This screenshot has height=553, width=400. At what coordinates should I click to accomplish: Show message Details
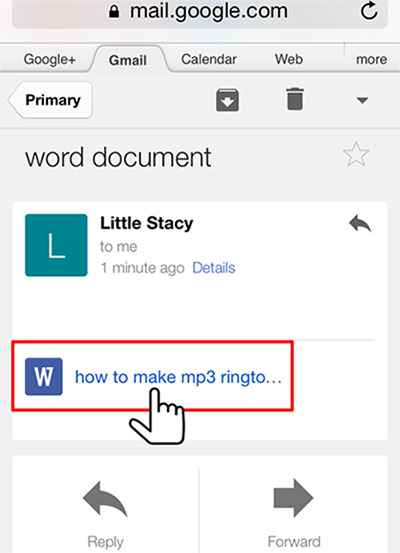pos(214,268)
